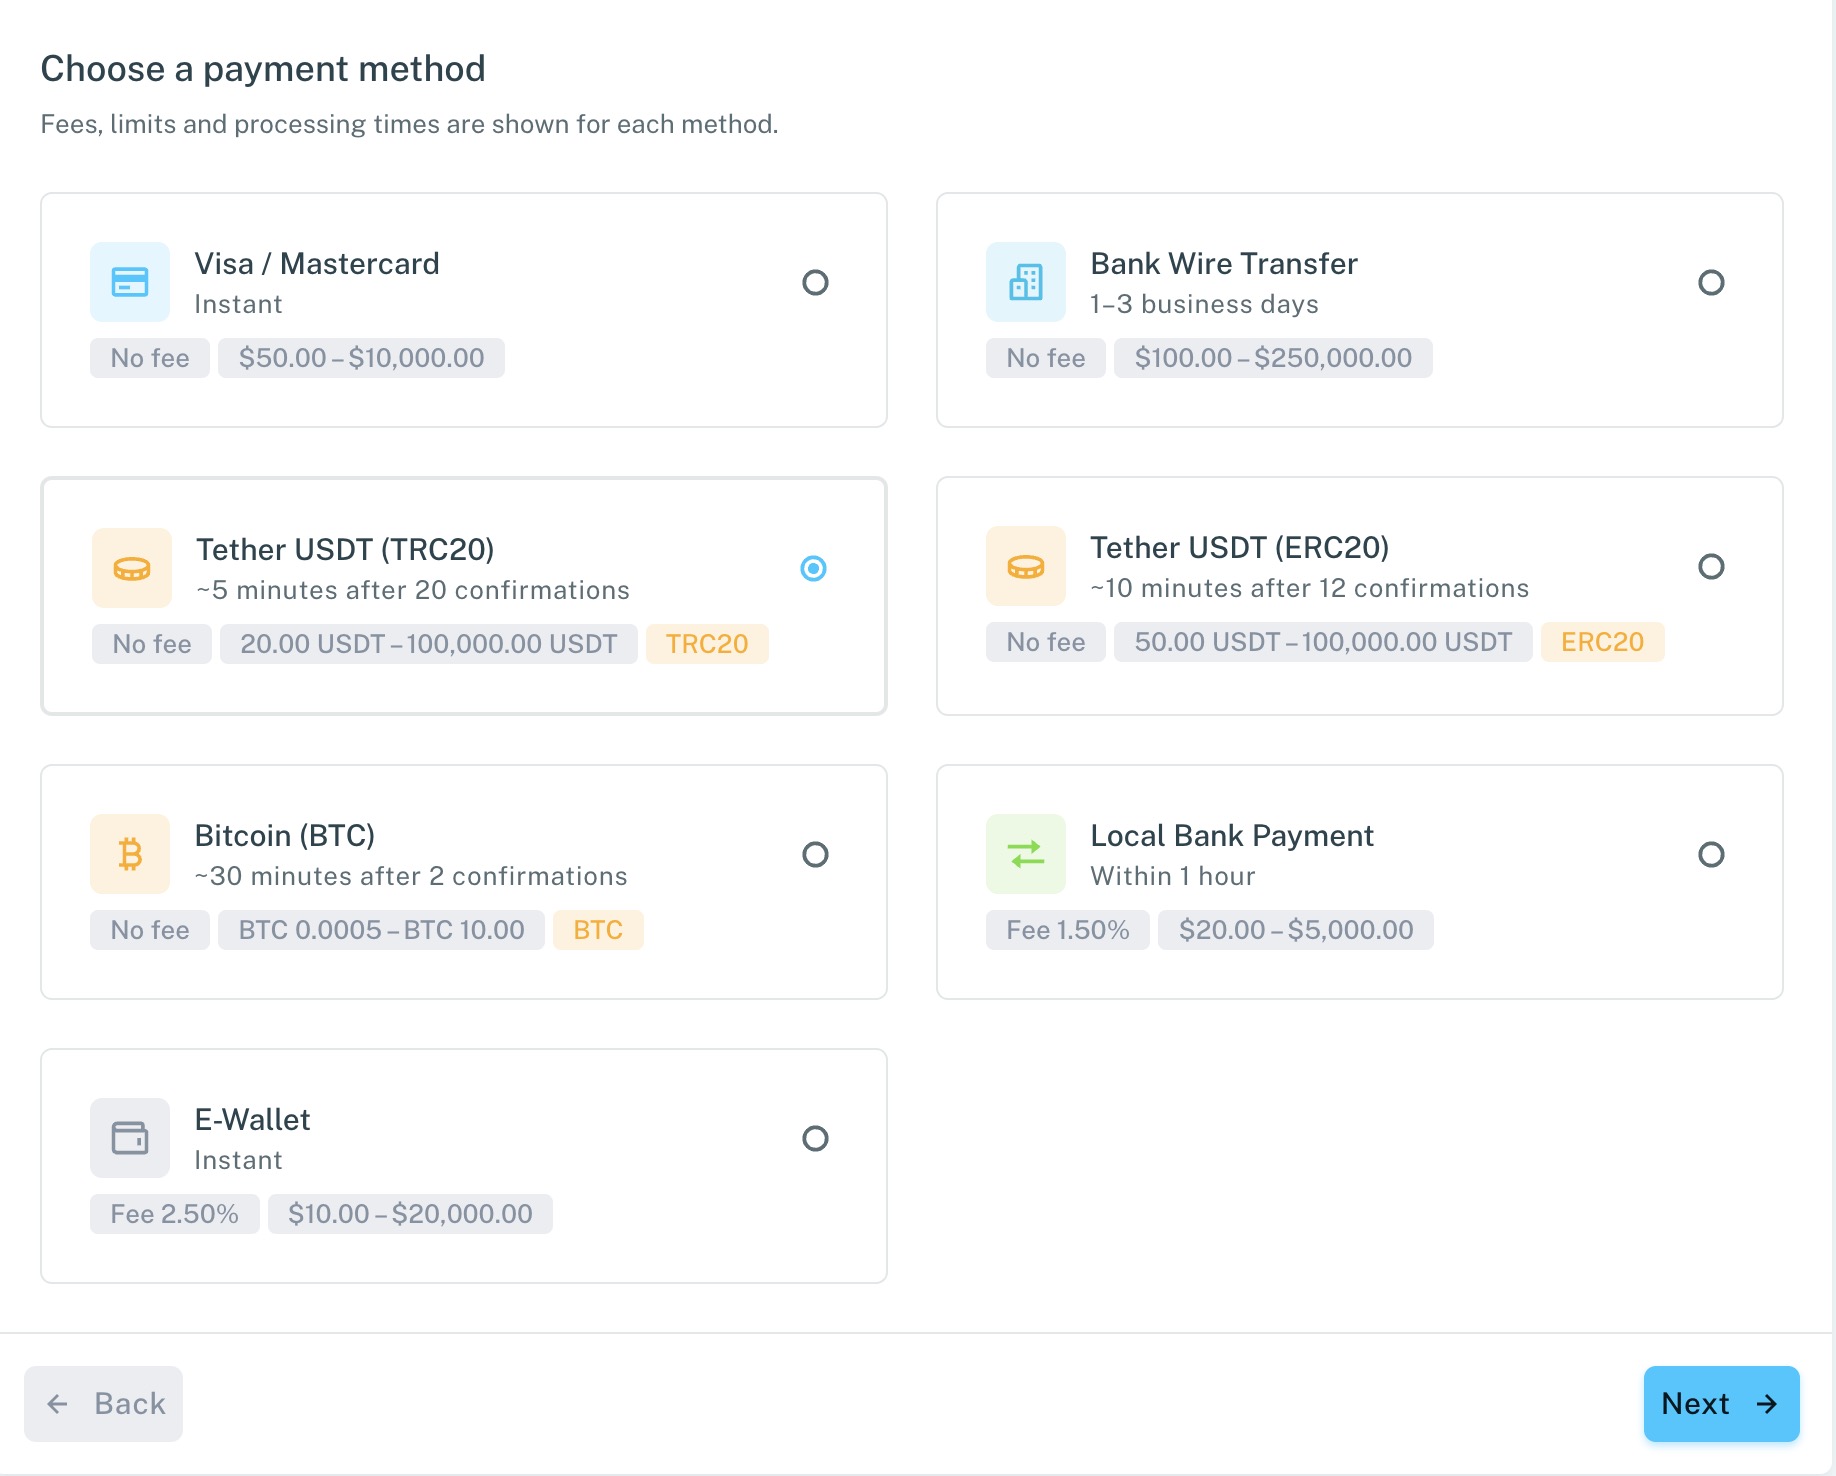Click "~30 minutes after 2 confirmations" text
1836x1476 pixels.
[411, 876]
